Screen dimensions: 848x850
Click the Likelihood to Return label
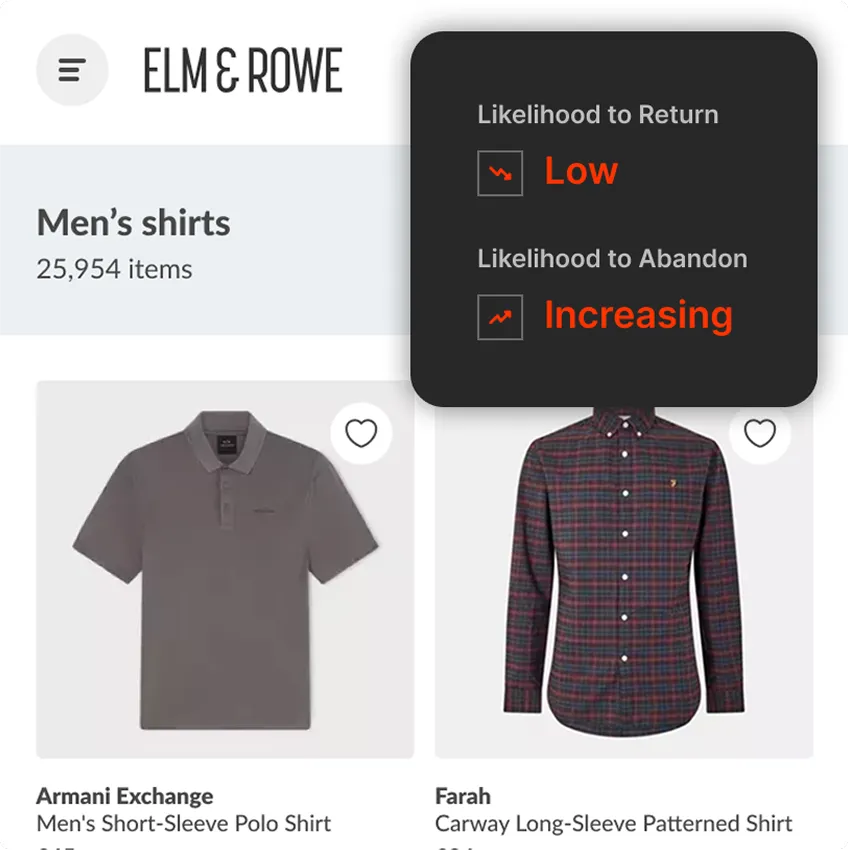pyautogui.click(x=598, y=114)
